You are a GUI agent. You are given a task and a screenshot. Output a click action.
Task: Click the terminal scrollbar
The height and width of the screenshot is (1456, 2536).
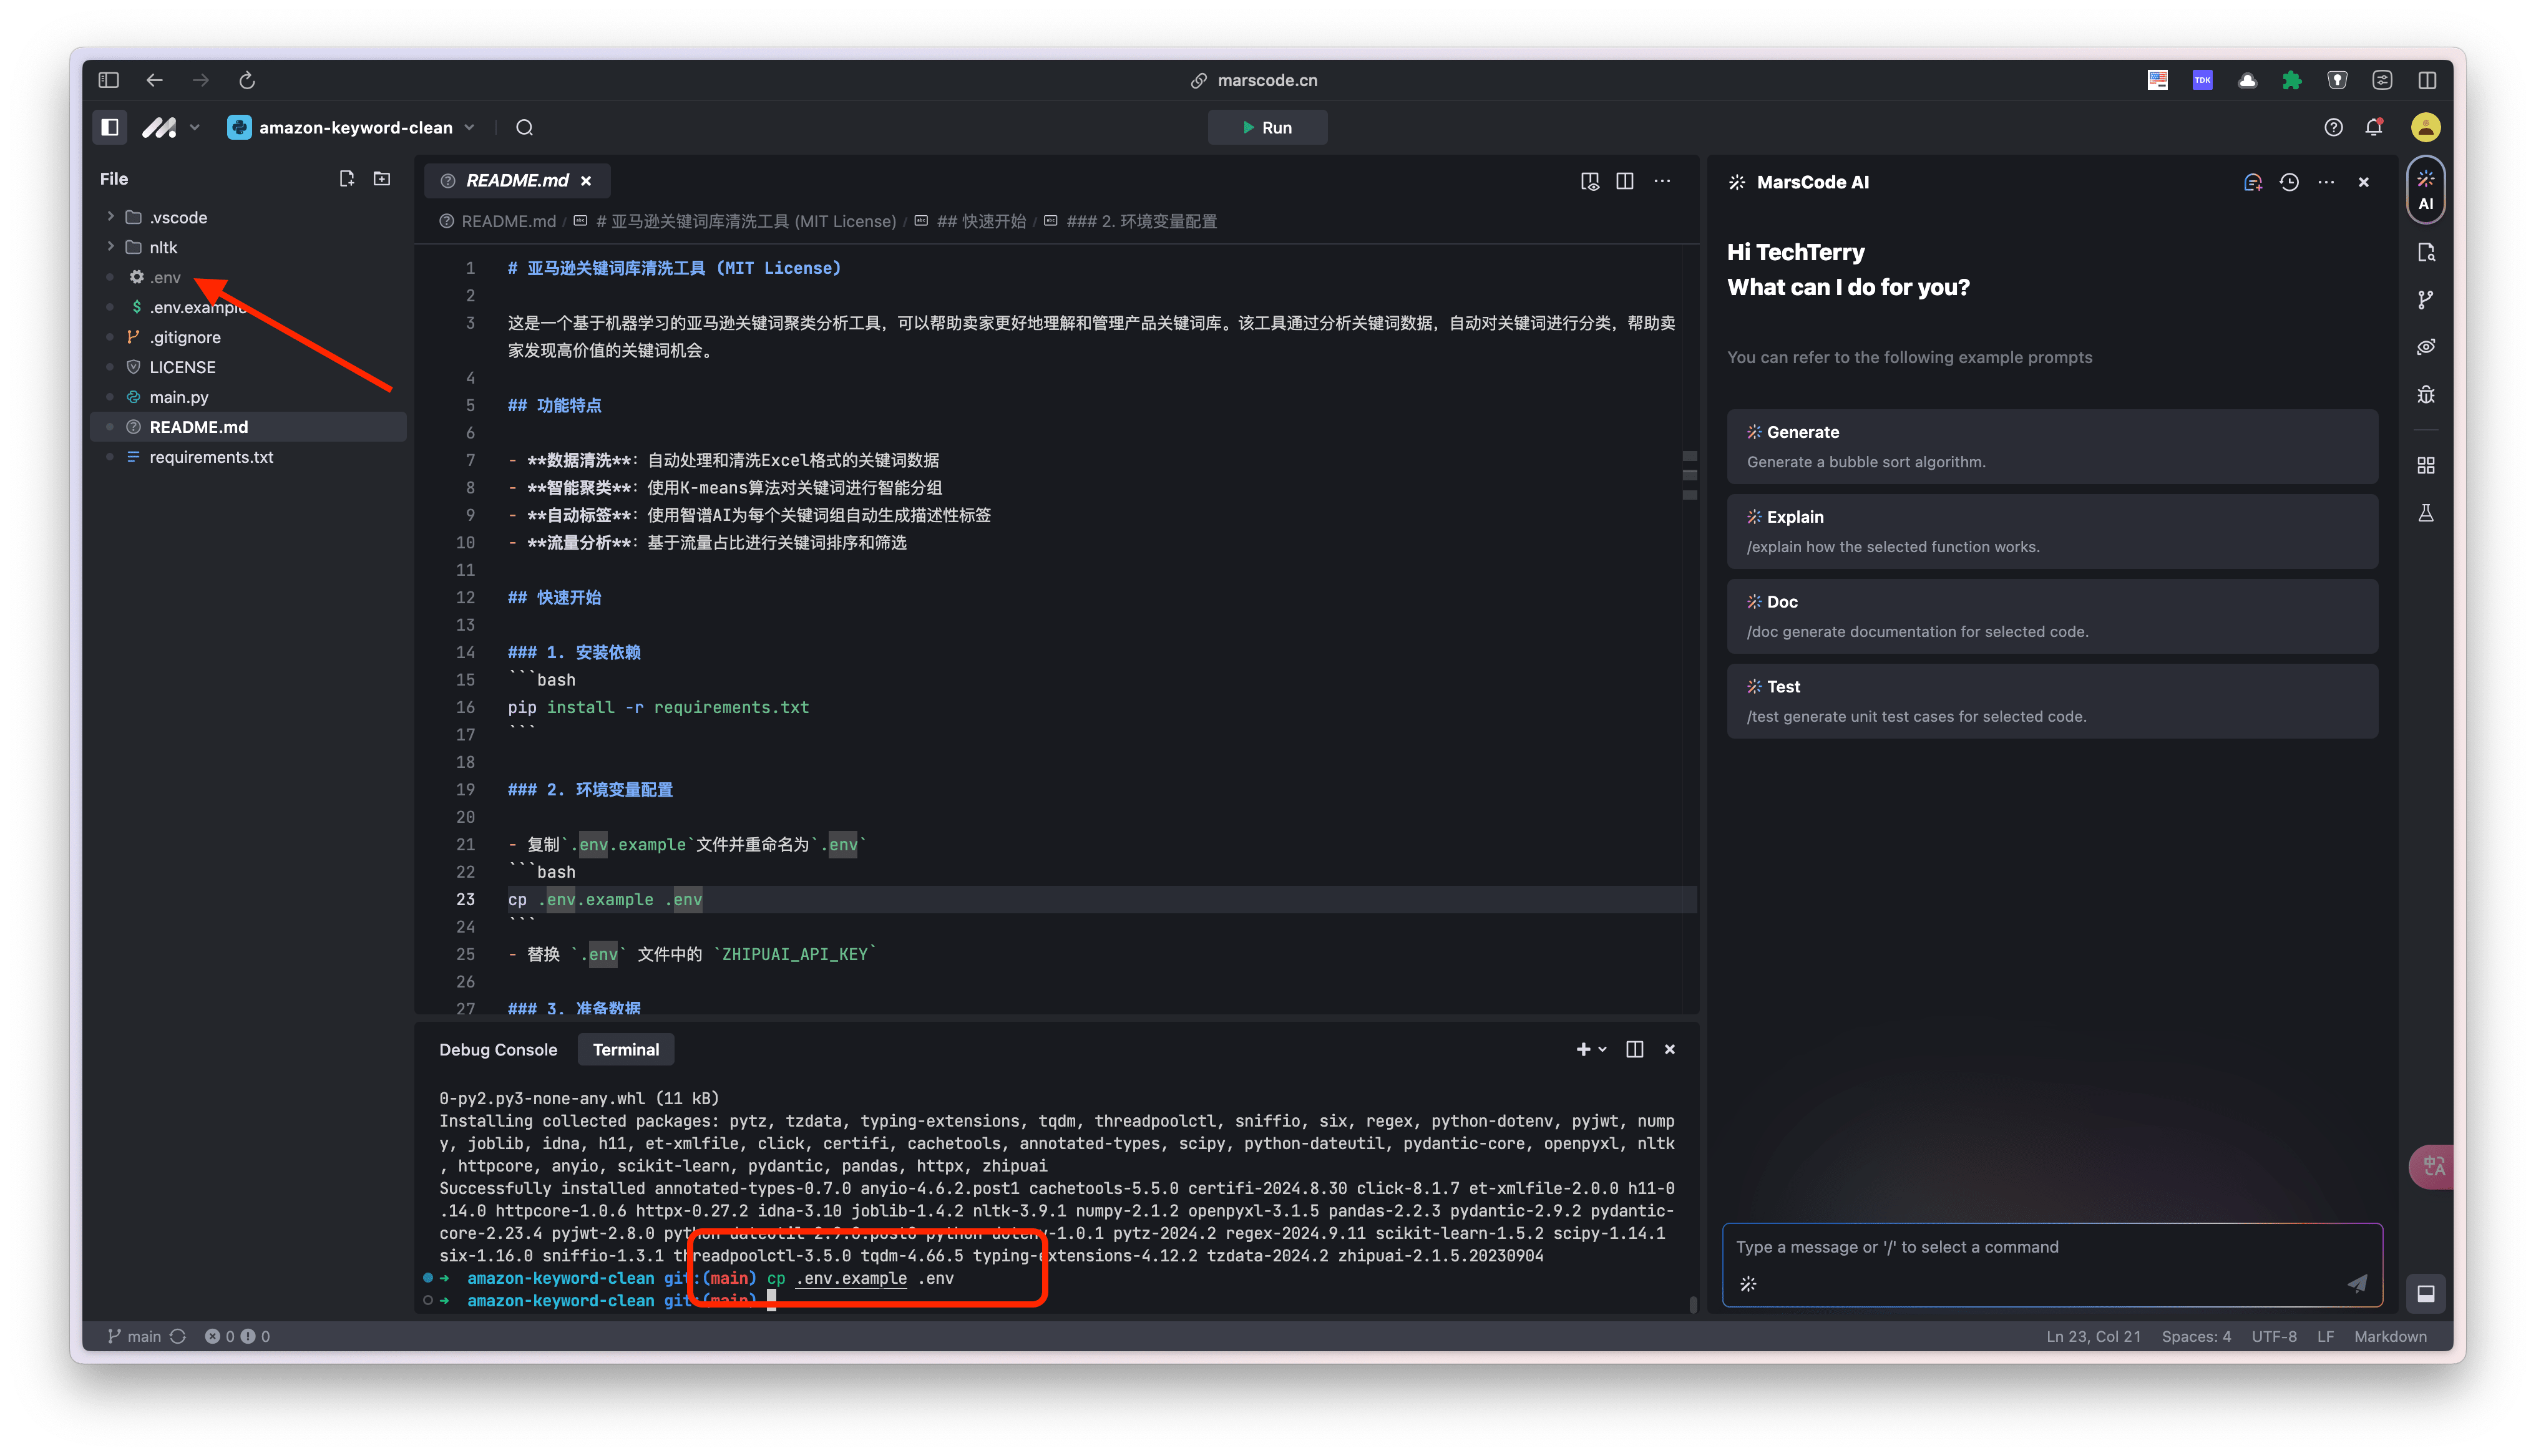[1693, 1304]
